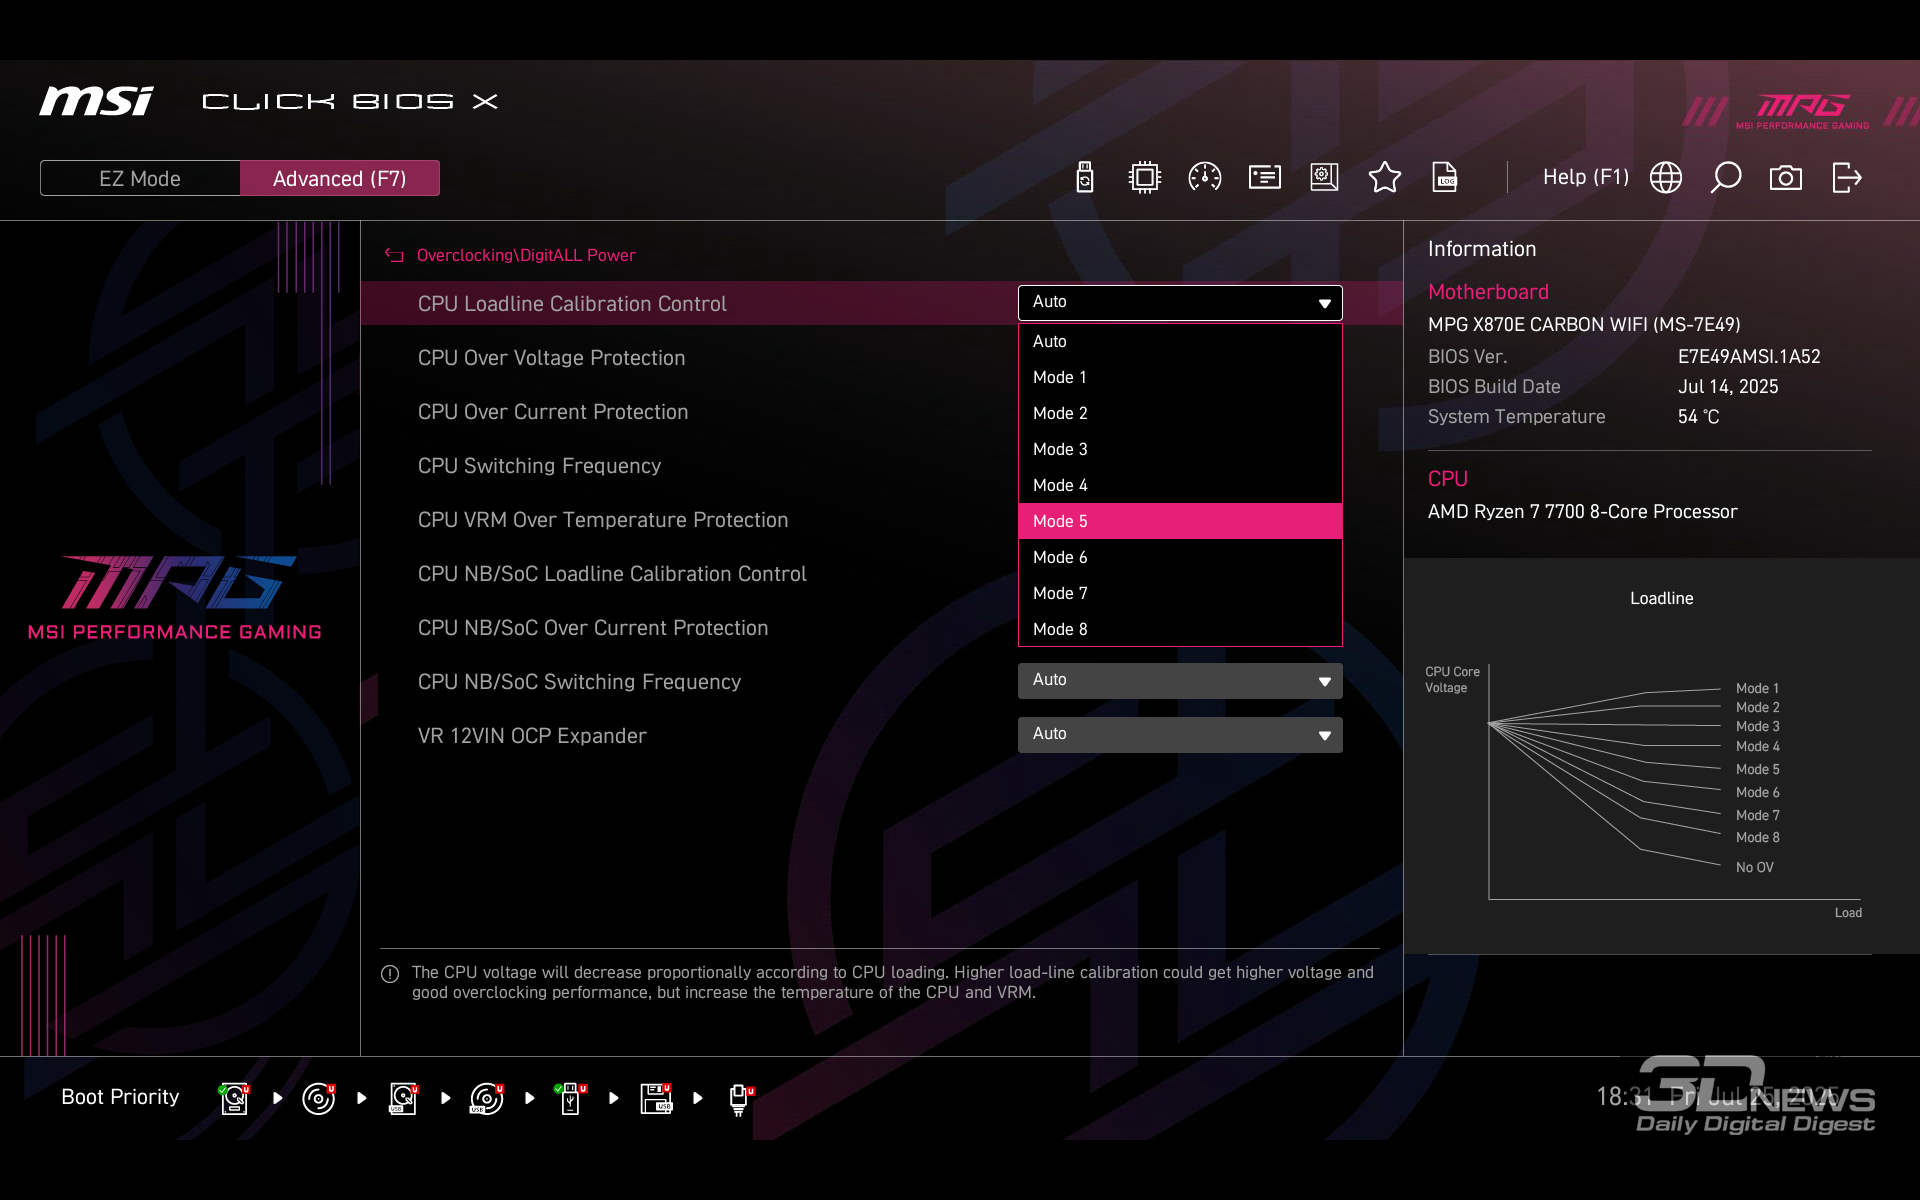Choose Mode 1 in the dropdown list

pyautogui.click(x=1180, y=377)
